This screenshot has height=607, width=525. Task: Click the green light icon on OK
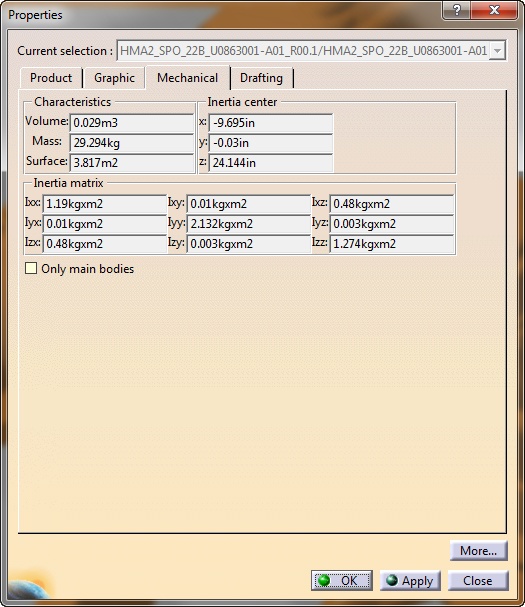pyautogui.click(x=324, y=580)
